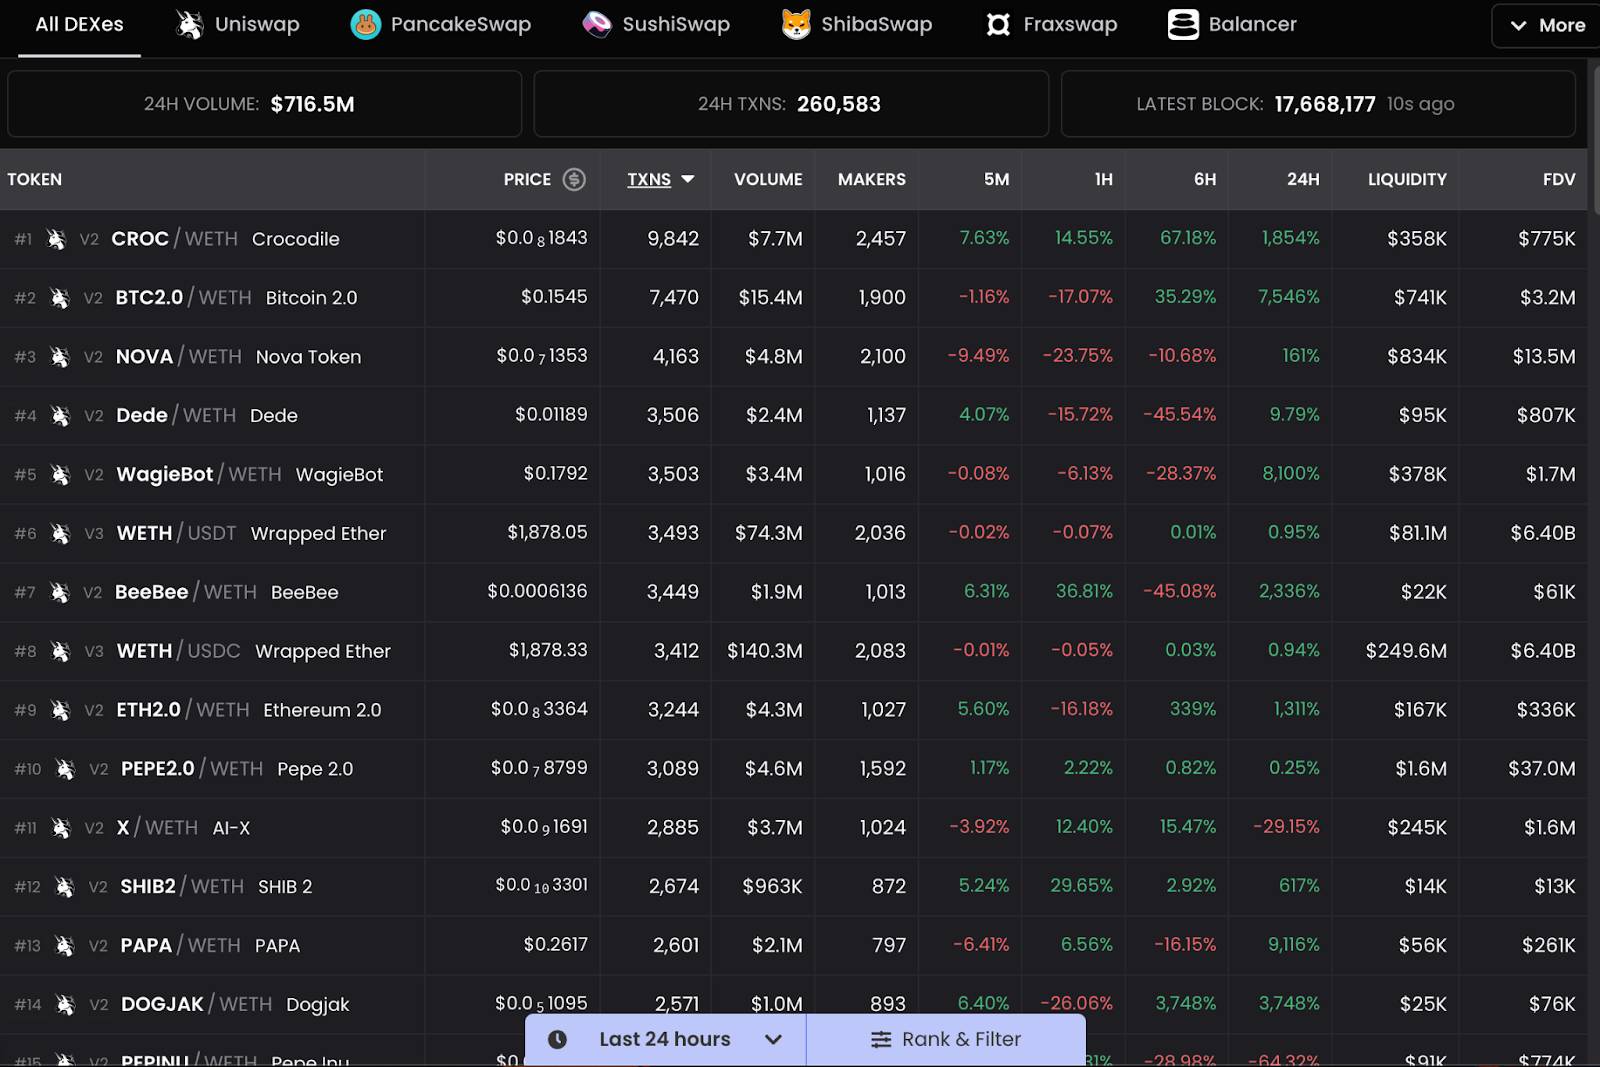The width and height of the screenshot is (1600, 1067).
Task: Open WagieBot / WETH pair row
Action: [x=794, y=475]
